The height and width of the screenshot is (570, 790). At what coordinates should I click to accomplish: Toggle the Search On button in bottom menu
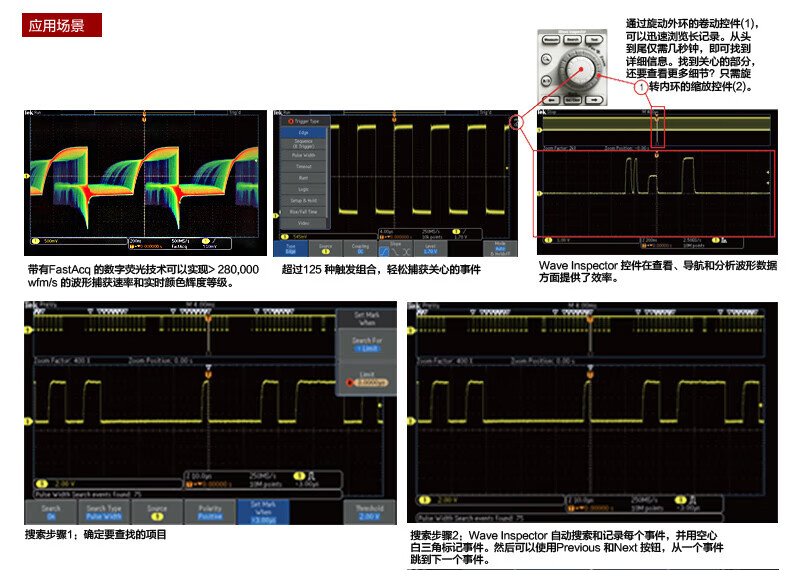(x=50, y=512)
